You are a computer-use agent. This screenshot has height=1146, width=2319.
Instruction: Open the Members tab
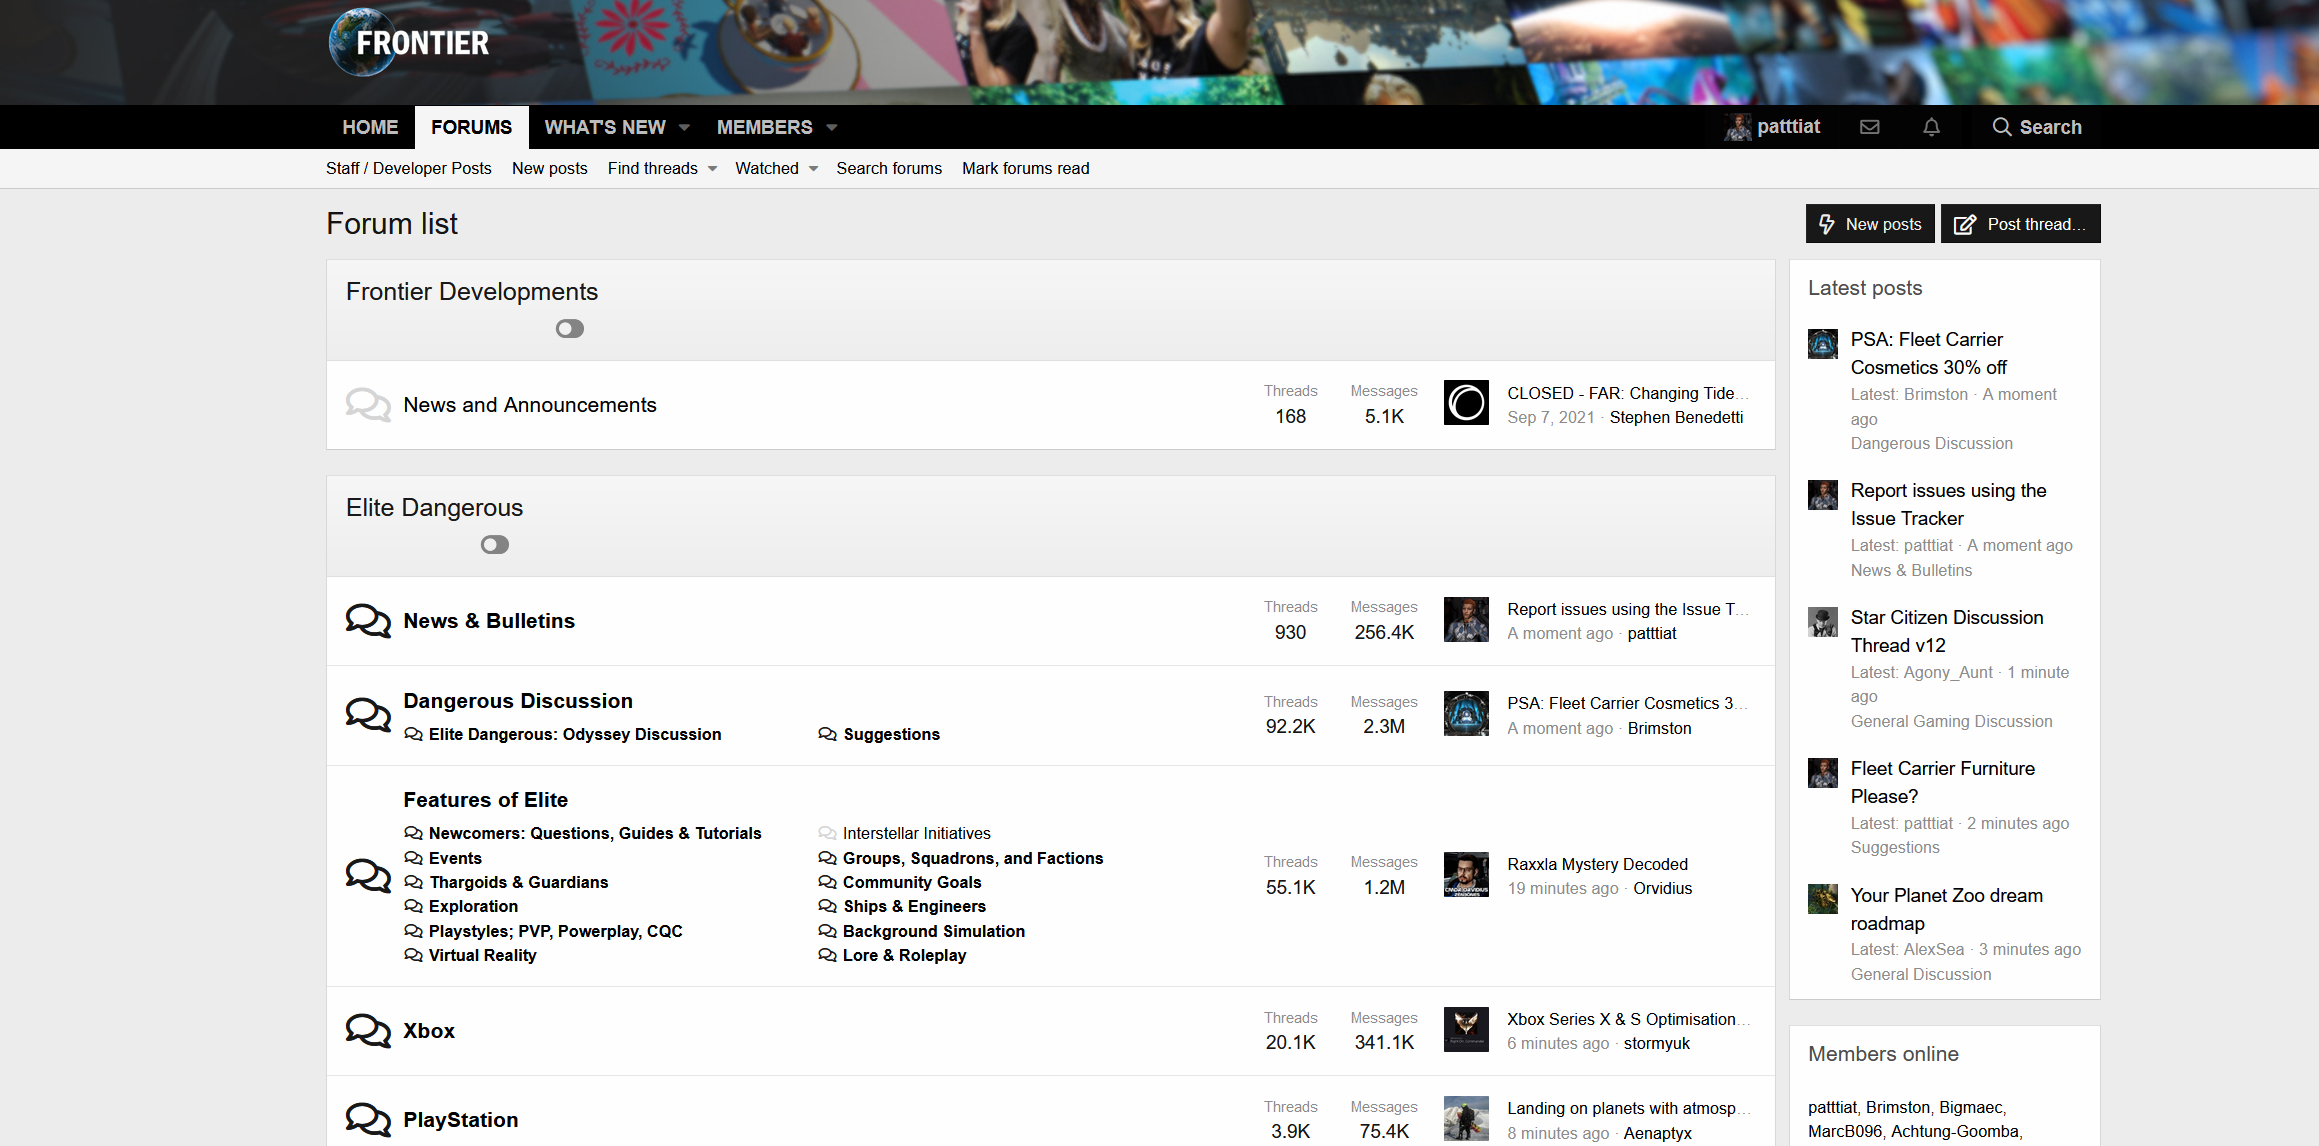pos(765,127)
